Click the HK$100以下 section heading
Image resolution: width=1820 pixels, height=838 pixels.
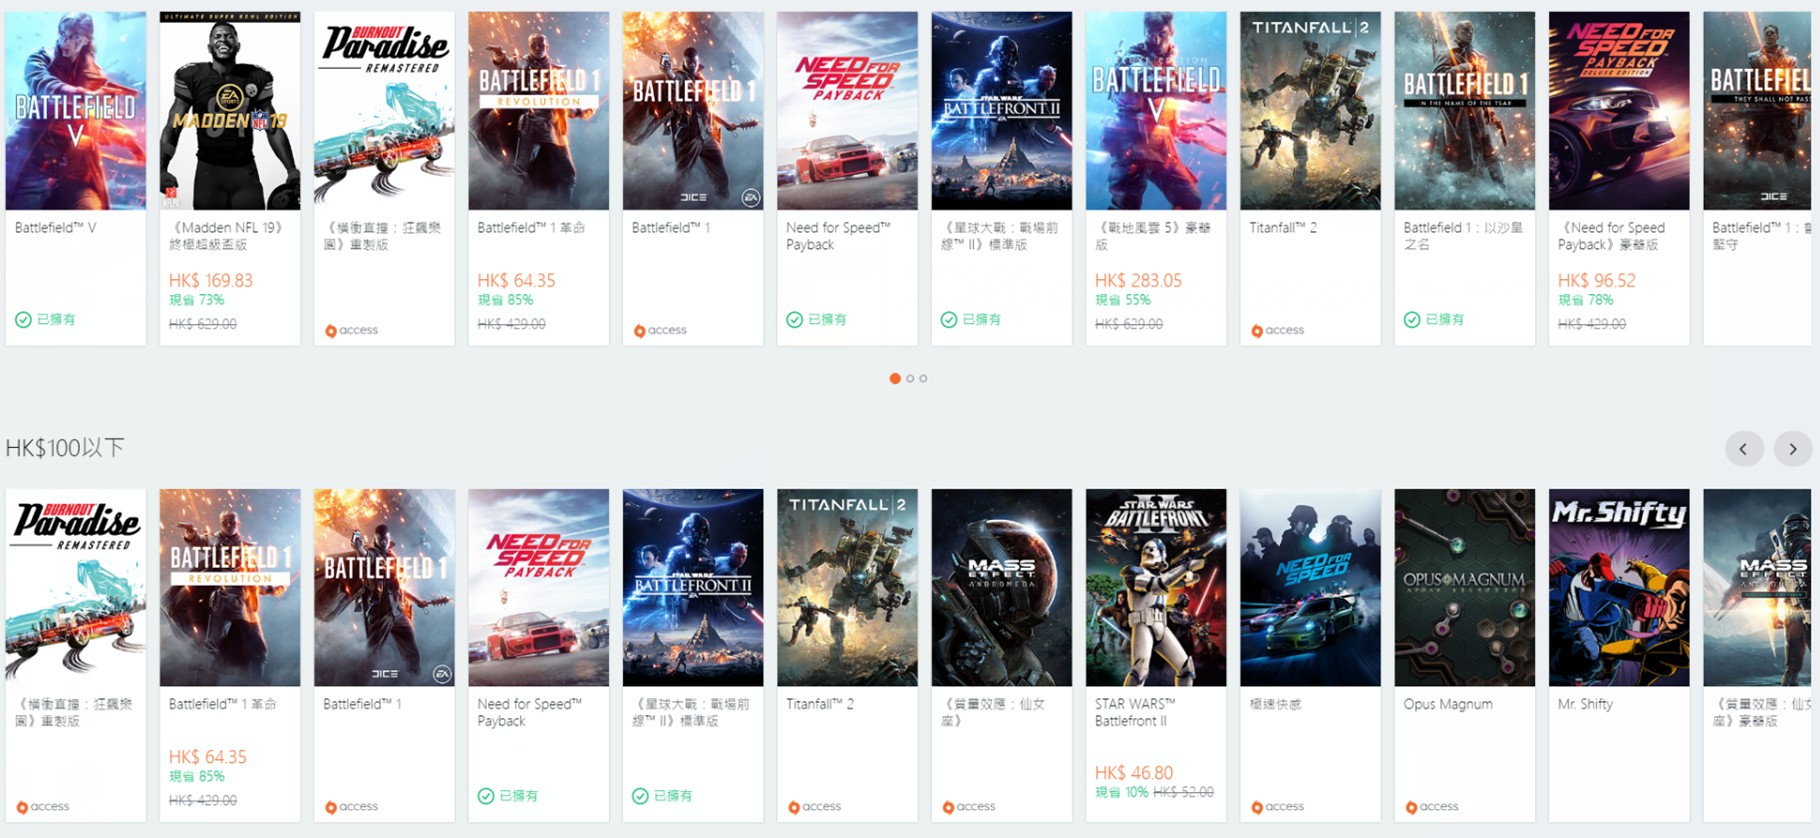pos(65,448)
